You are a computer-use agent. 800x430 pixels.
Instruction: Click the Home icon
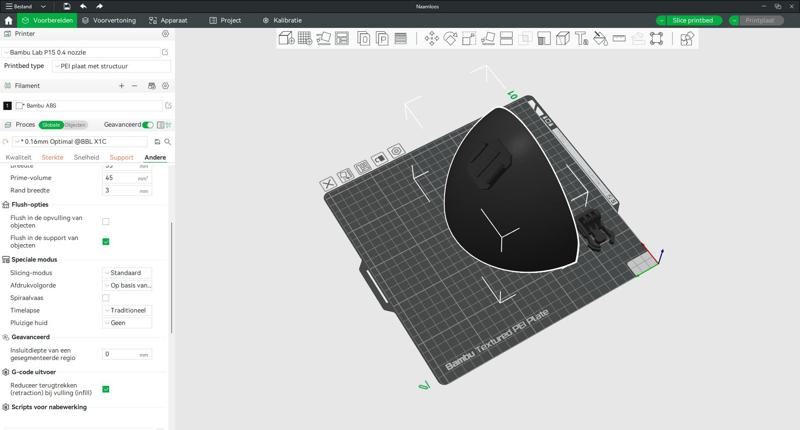8,20
